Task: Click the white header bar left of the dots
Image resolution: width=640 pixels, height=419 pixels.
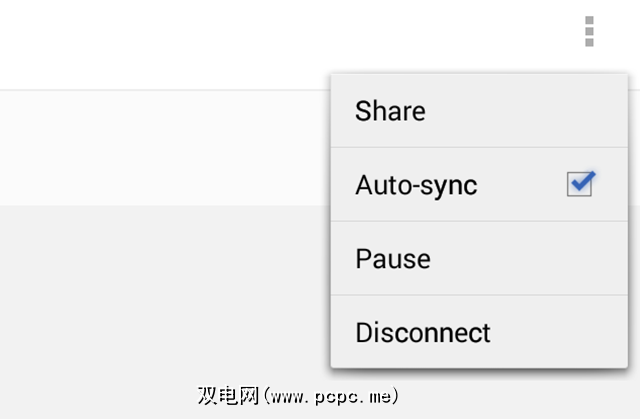Action: click(x=250, y=40)
